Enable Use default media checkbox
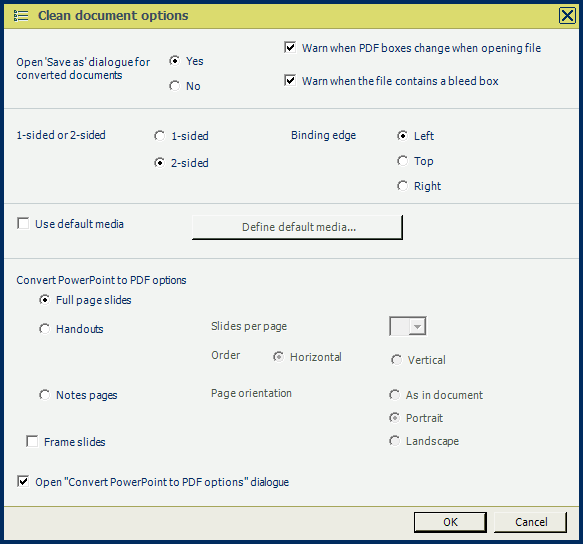Screen dimensions: 583x544 pos(23,224)
